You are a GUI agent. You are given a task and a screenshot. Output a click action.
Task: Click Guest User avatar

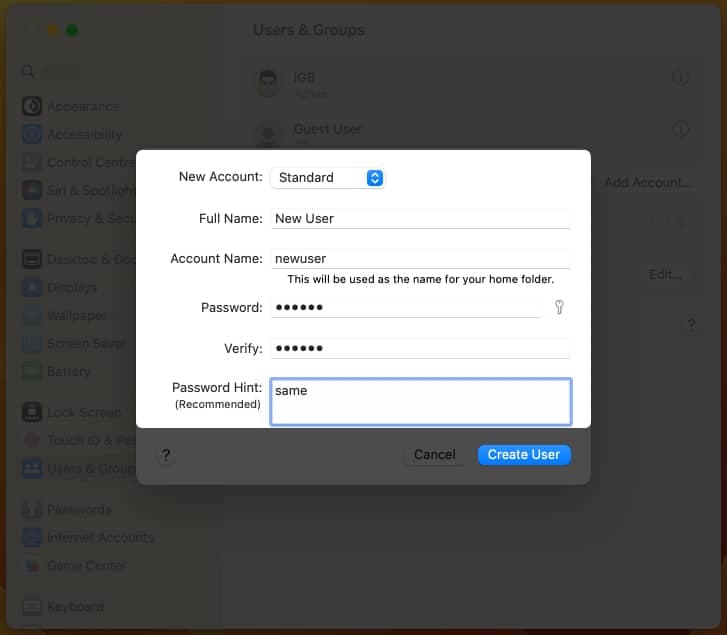(268, 133)
